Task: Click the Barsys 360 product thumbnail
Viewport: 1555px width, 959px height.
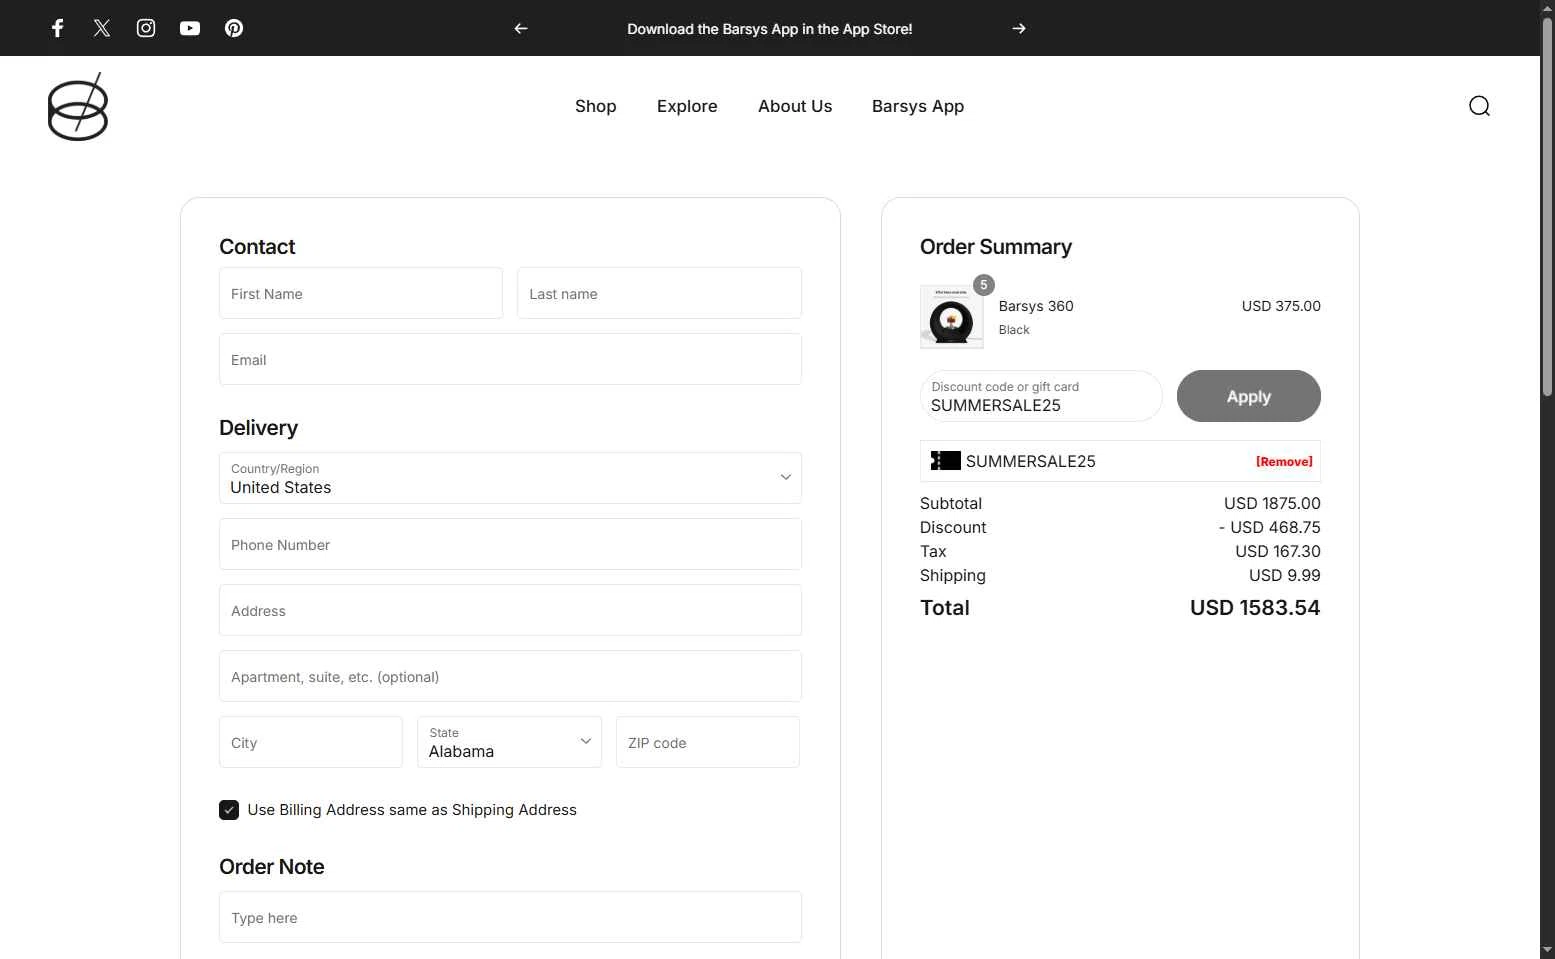Action: pos(951,317)
